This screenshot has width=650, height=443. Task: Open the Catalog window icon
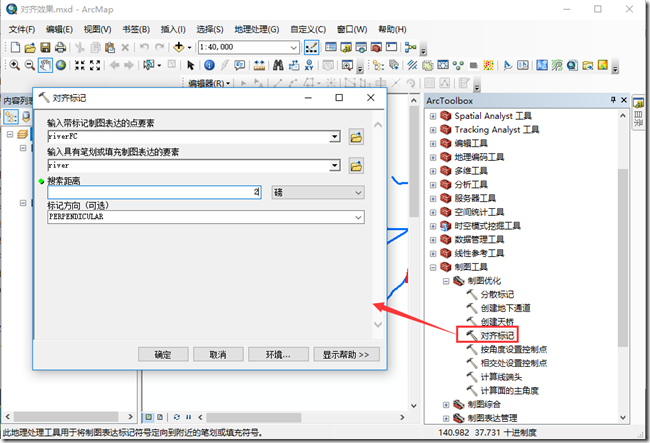[x=346, y=47]
